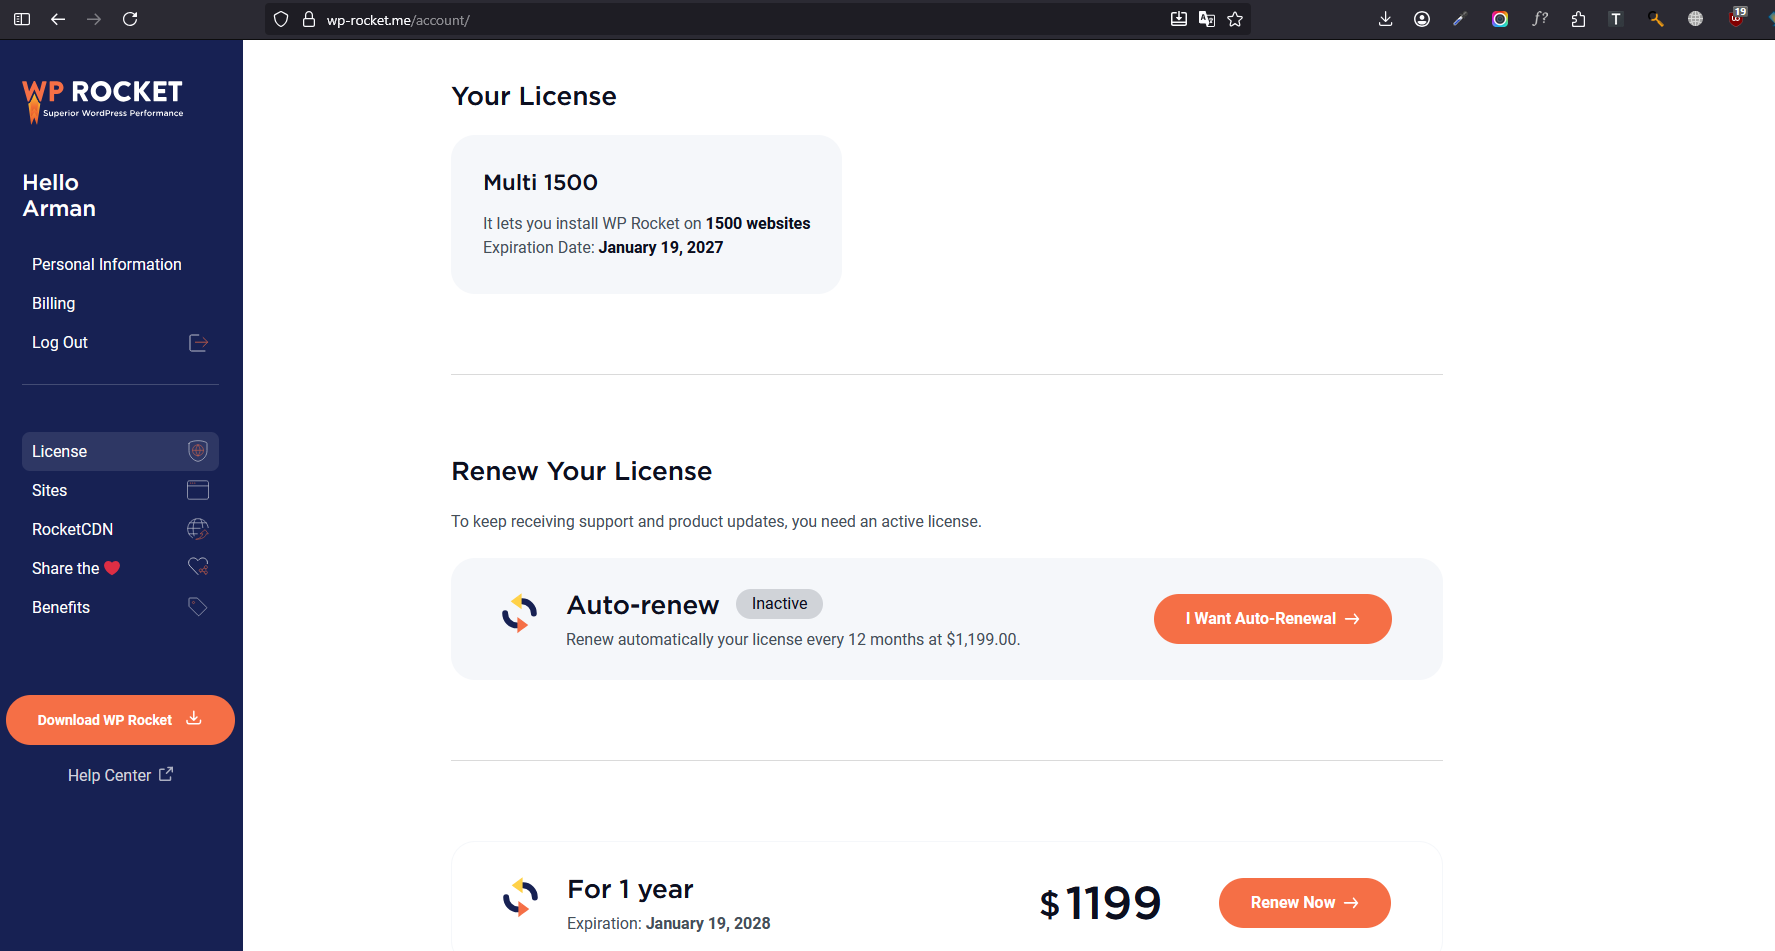
Task: Click Download WP Rocket button
Action: point(120,720)
